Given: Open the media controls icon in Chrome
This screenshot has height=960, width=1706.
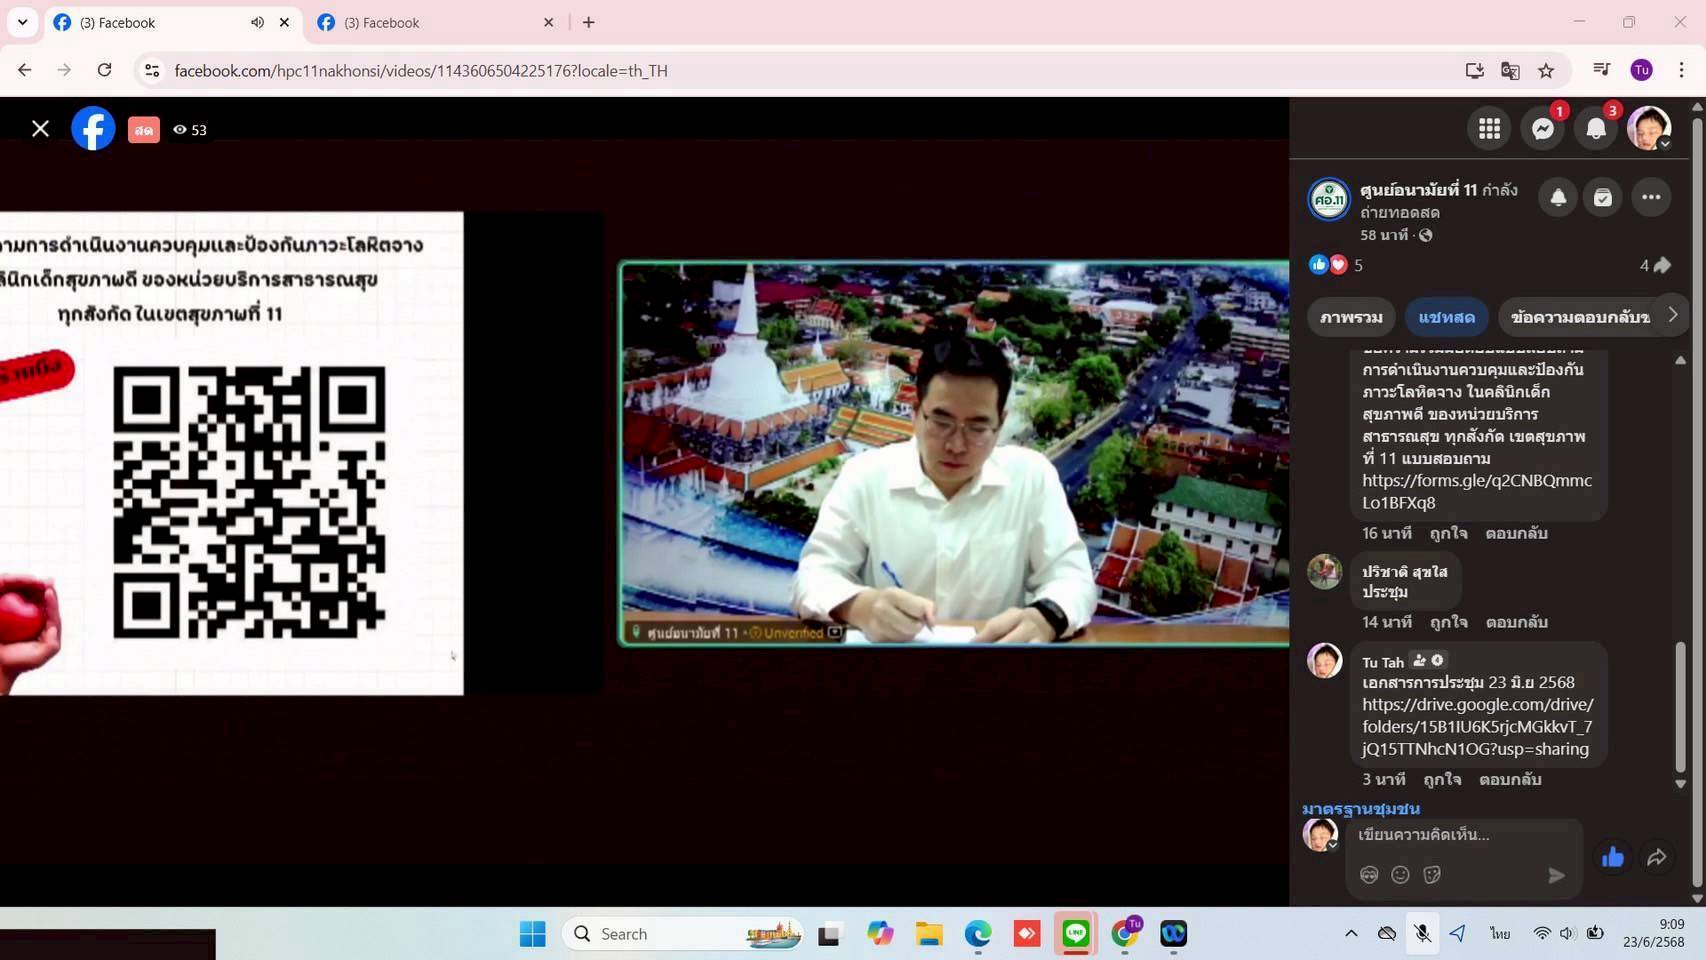Looking at the screenshot, I should 1601,70.
